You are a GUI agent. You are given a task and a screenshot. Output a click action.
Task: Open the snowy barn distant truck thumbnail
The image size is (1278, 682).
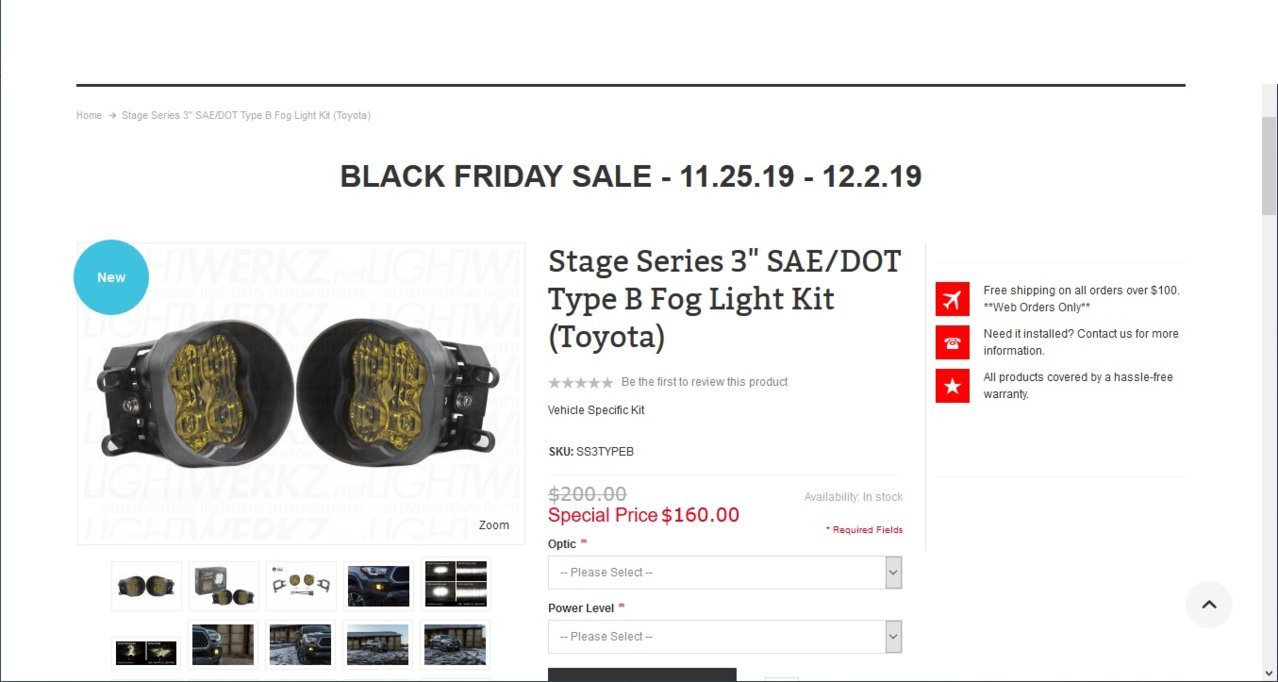[378, 645]
